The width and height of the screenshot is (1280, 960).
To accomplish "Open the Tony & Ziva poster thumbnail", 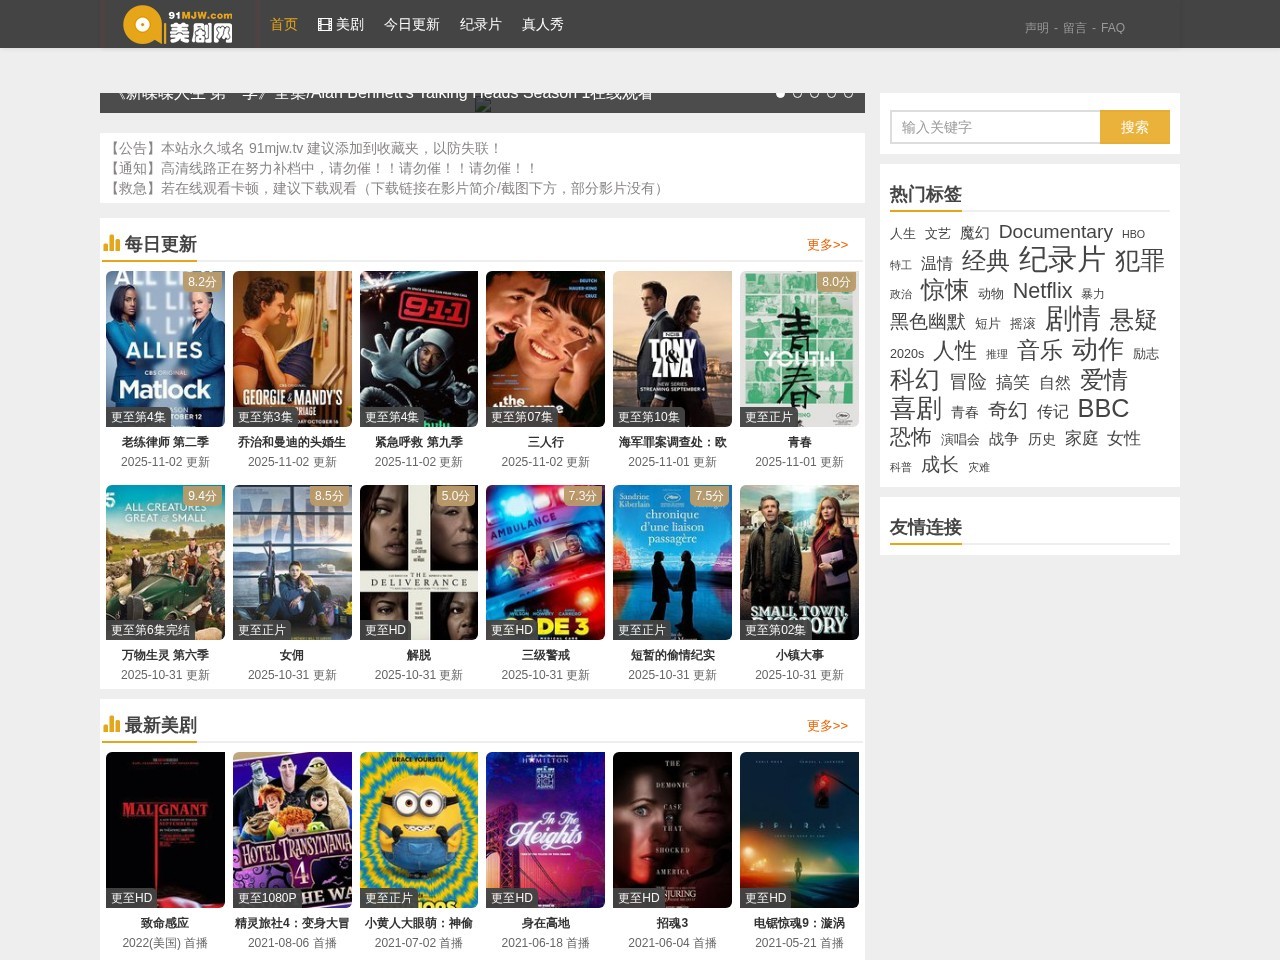I will point(672,349).
